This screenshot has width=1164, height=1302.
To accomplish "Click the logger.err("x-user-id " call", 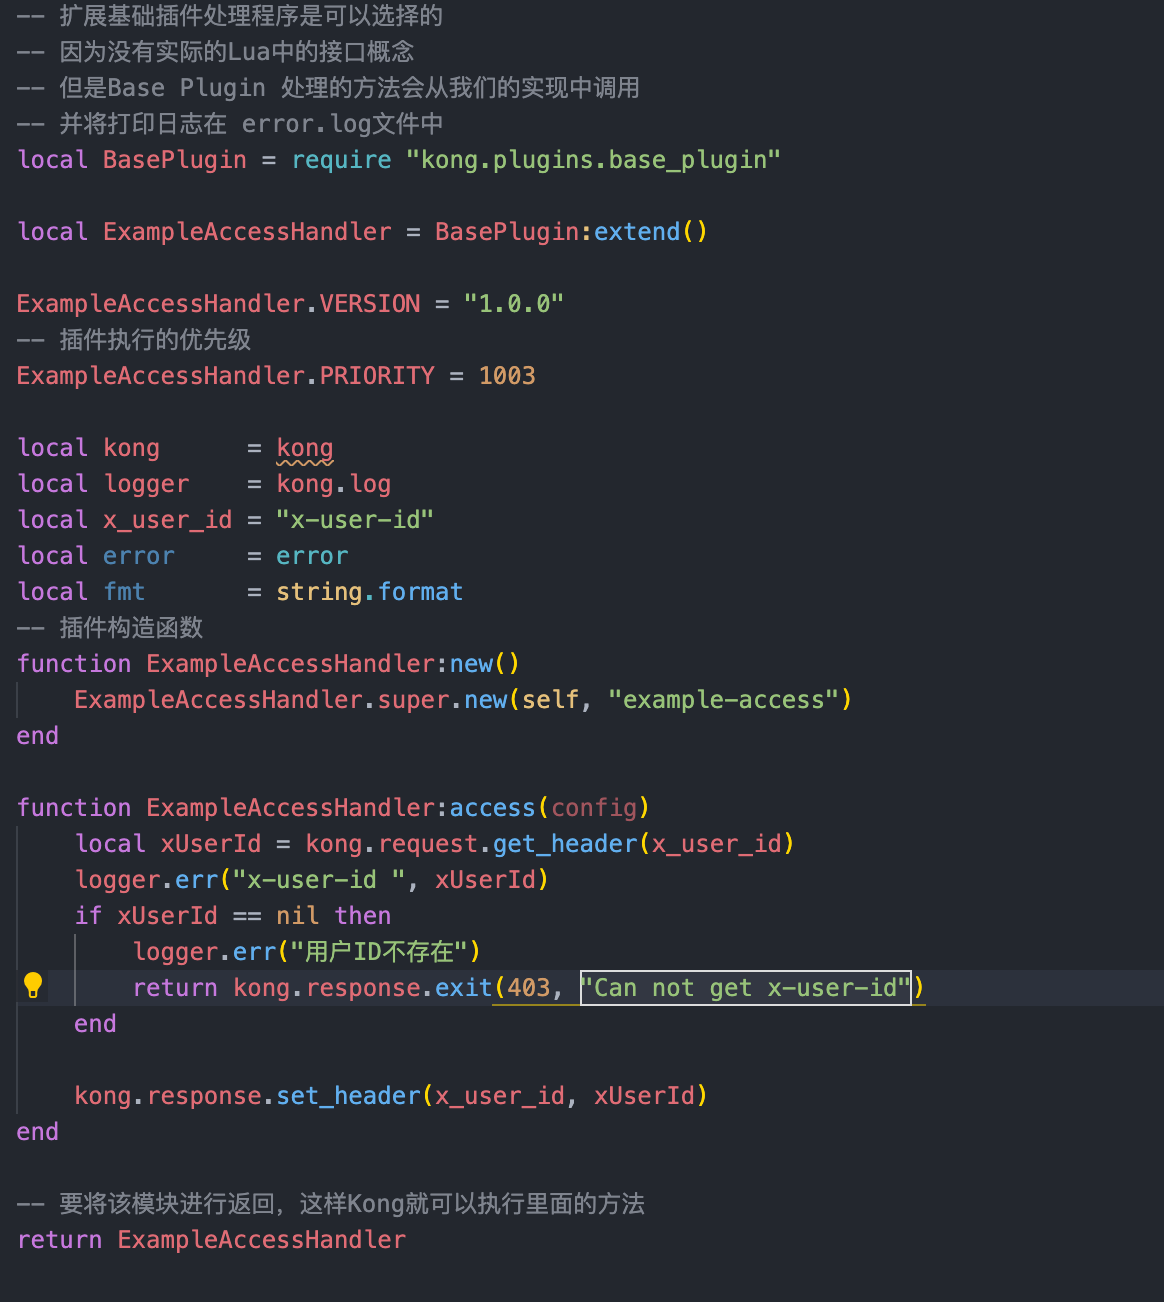I will pyautogui.click(x=312, y=880).
